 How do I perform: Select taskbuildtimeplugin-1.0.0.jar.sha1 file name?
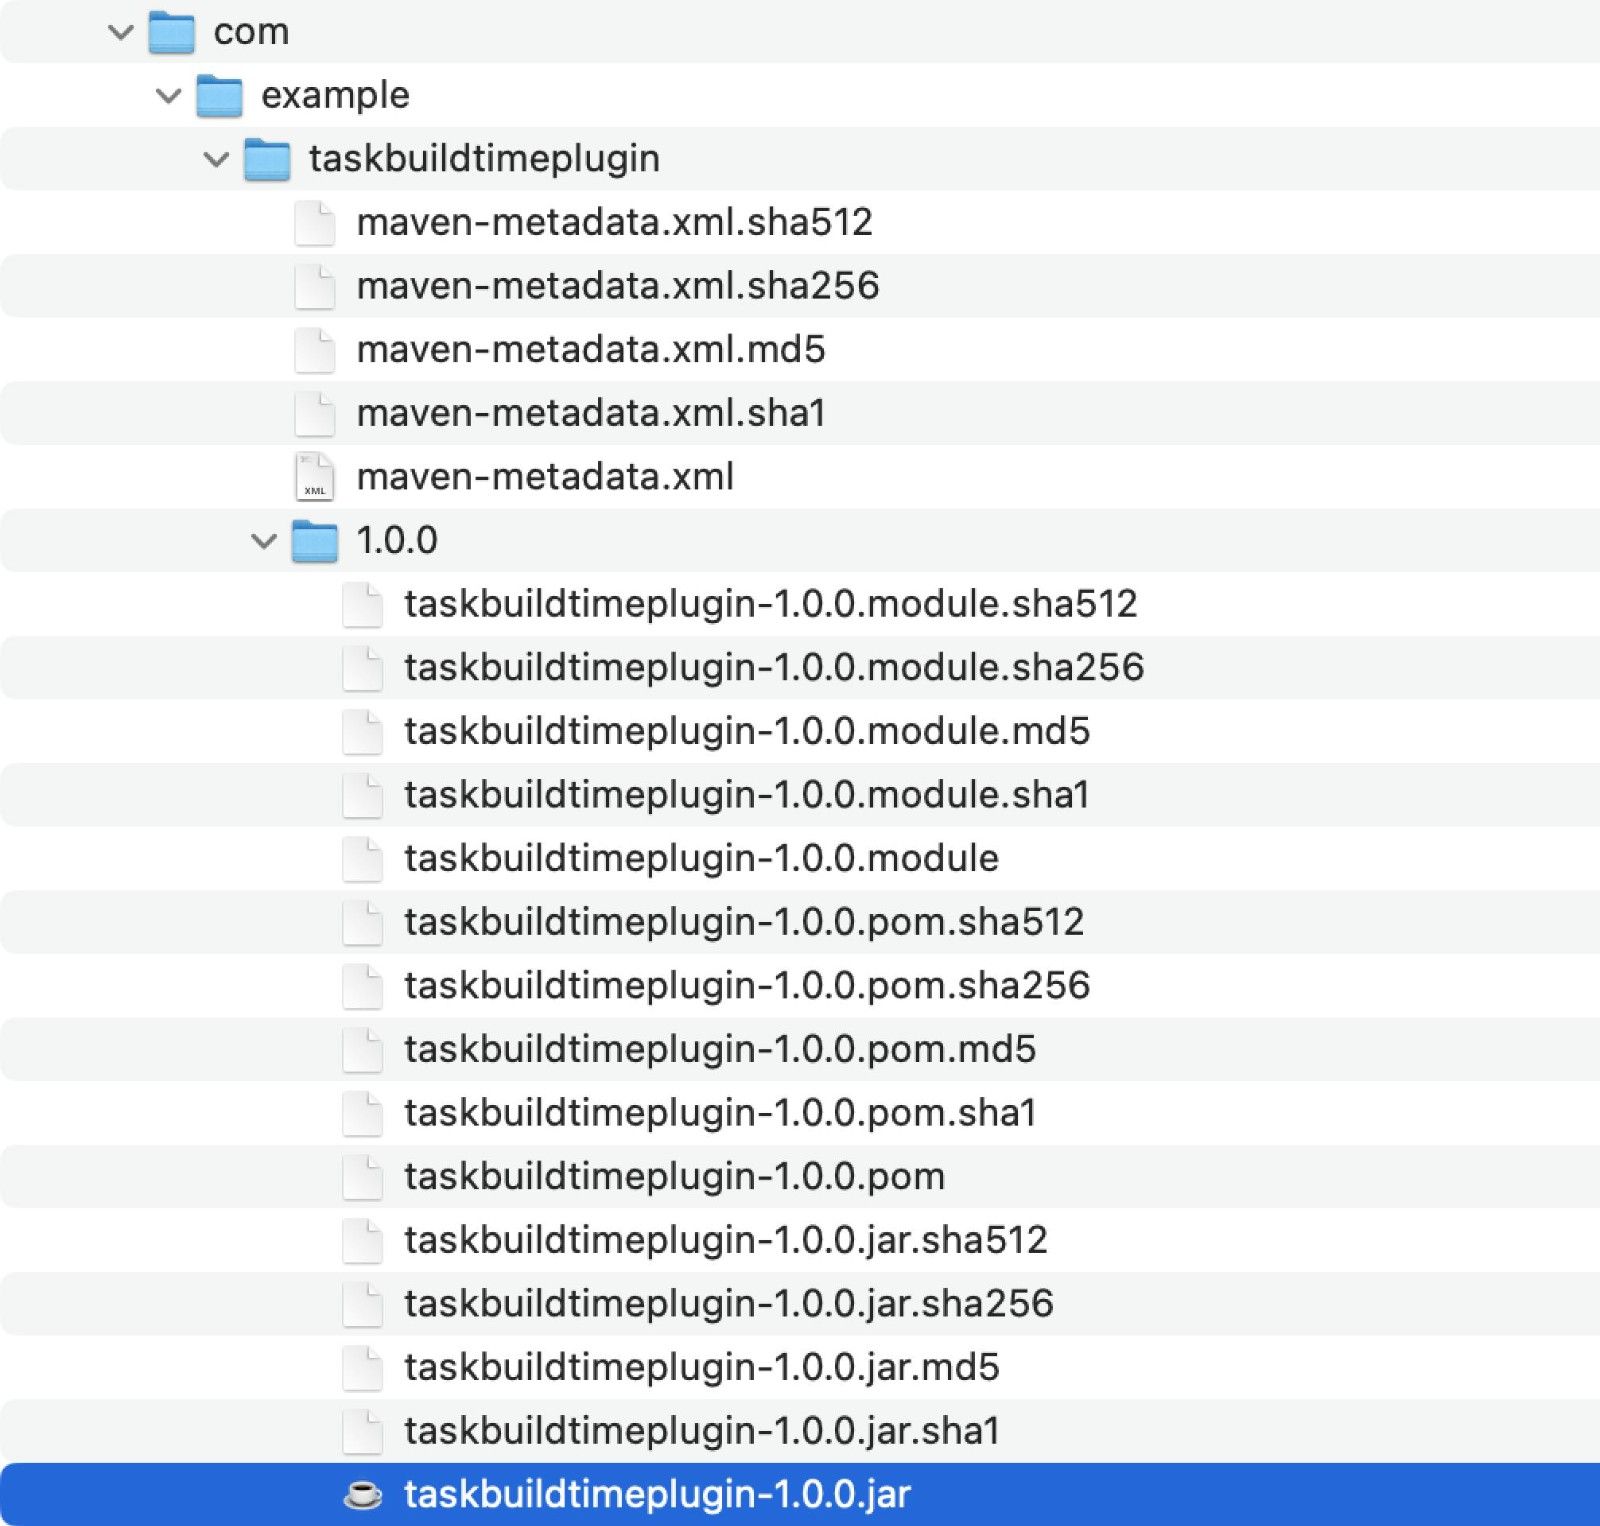pyautogui.click(x=702, y=1431)
